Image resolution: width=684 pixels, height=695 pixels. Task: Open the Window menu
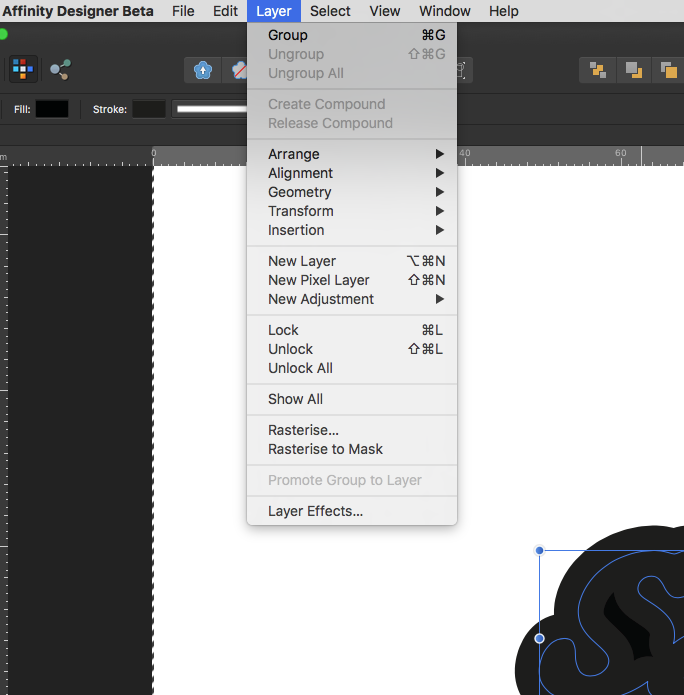point(445,11)
